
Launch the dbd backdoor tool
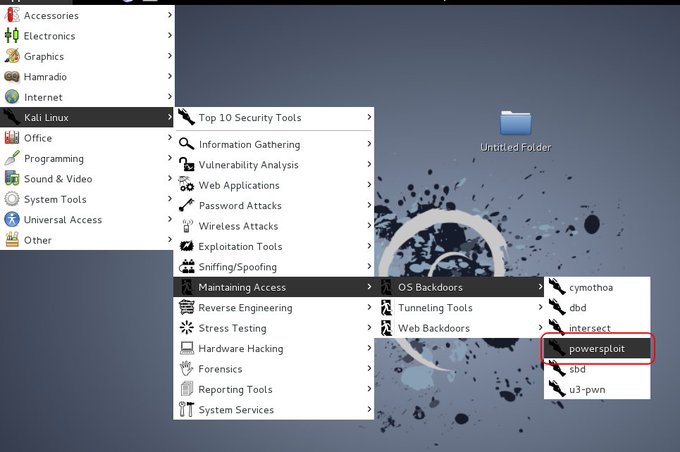tap(597, 308)
